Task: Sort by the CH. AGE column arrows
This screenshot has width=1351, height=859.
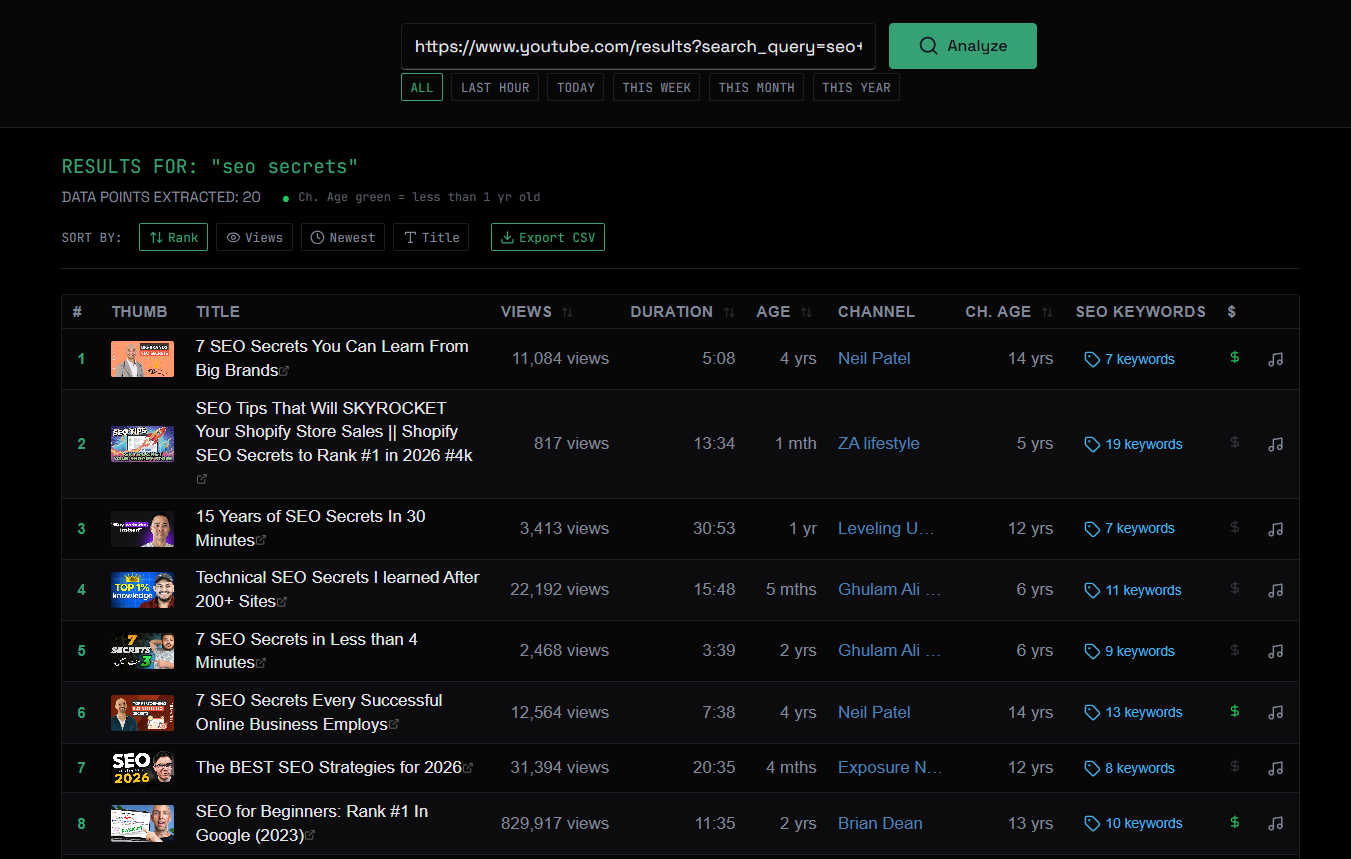Action: coord(1046,311)
